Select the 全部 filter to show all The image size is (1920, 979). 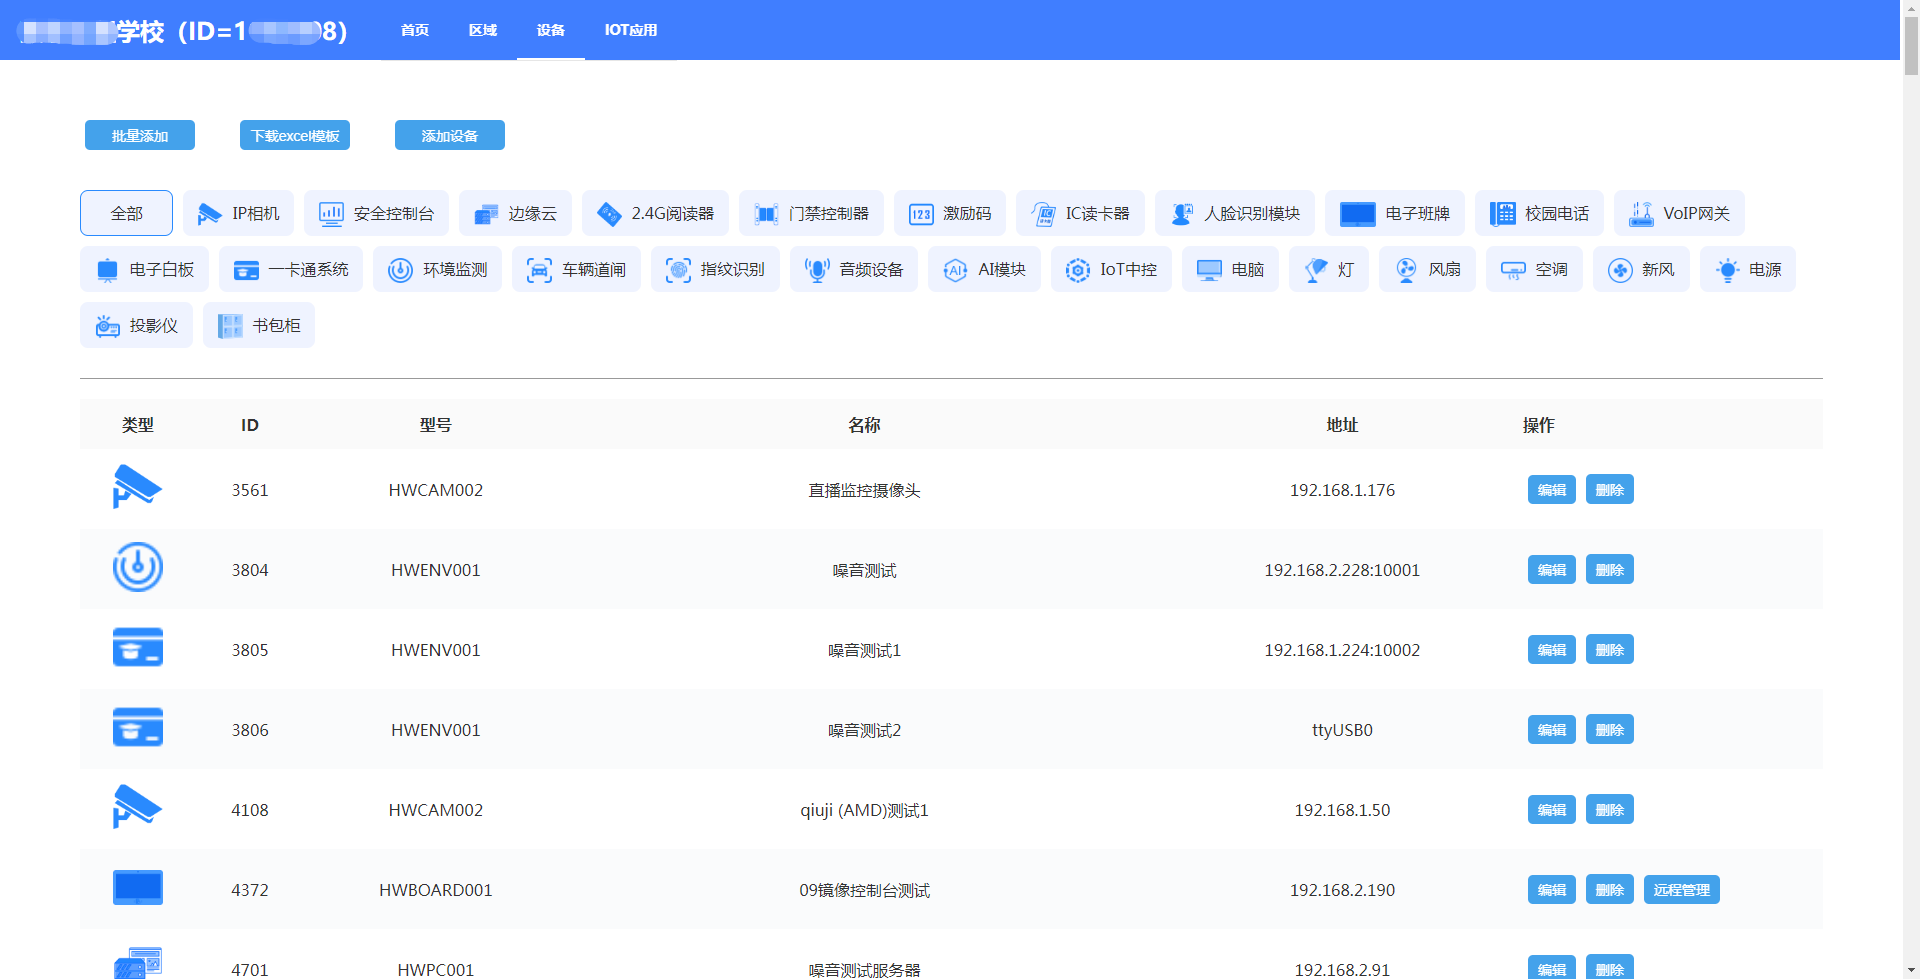[126, 214]
